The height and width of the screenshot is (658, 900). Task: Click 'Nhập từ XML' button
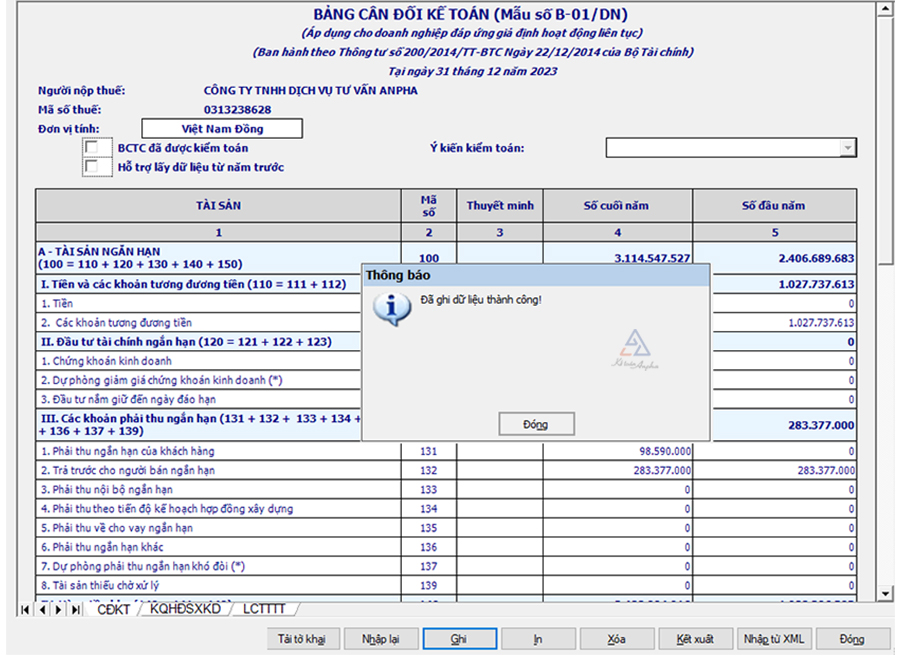click(773, 639)
